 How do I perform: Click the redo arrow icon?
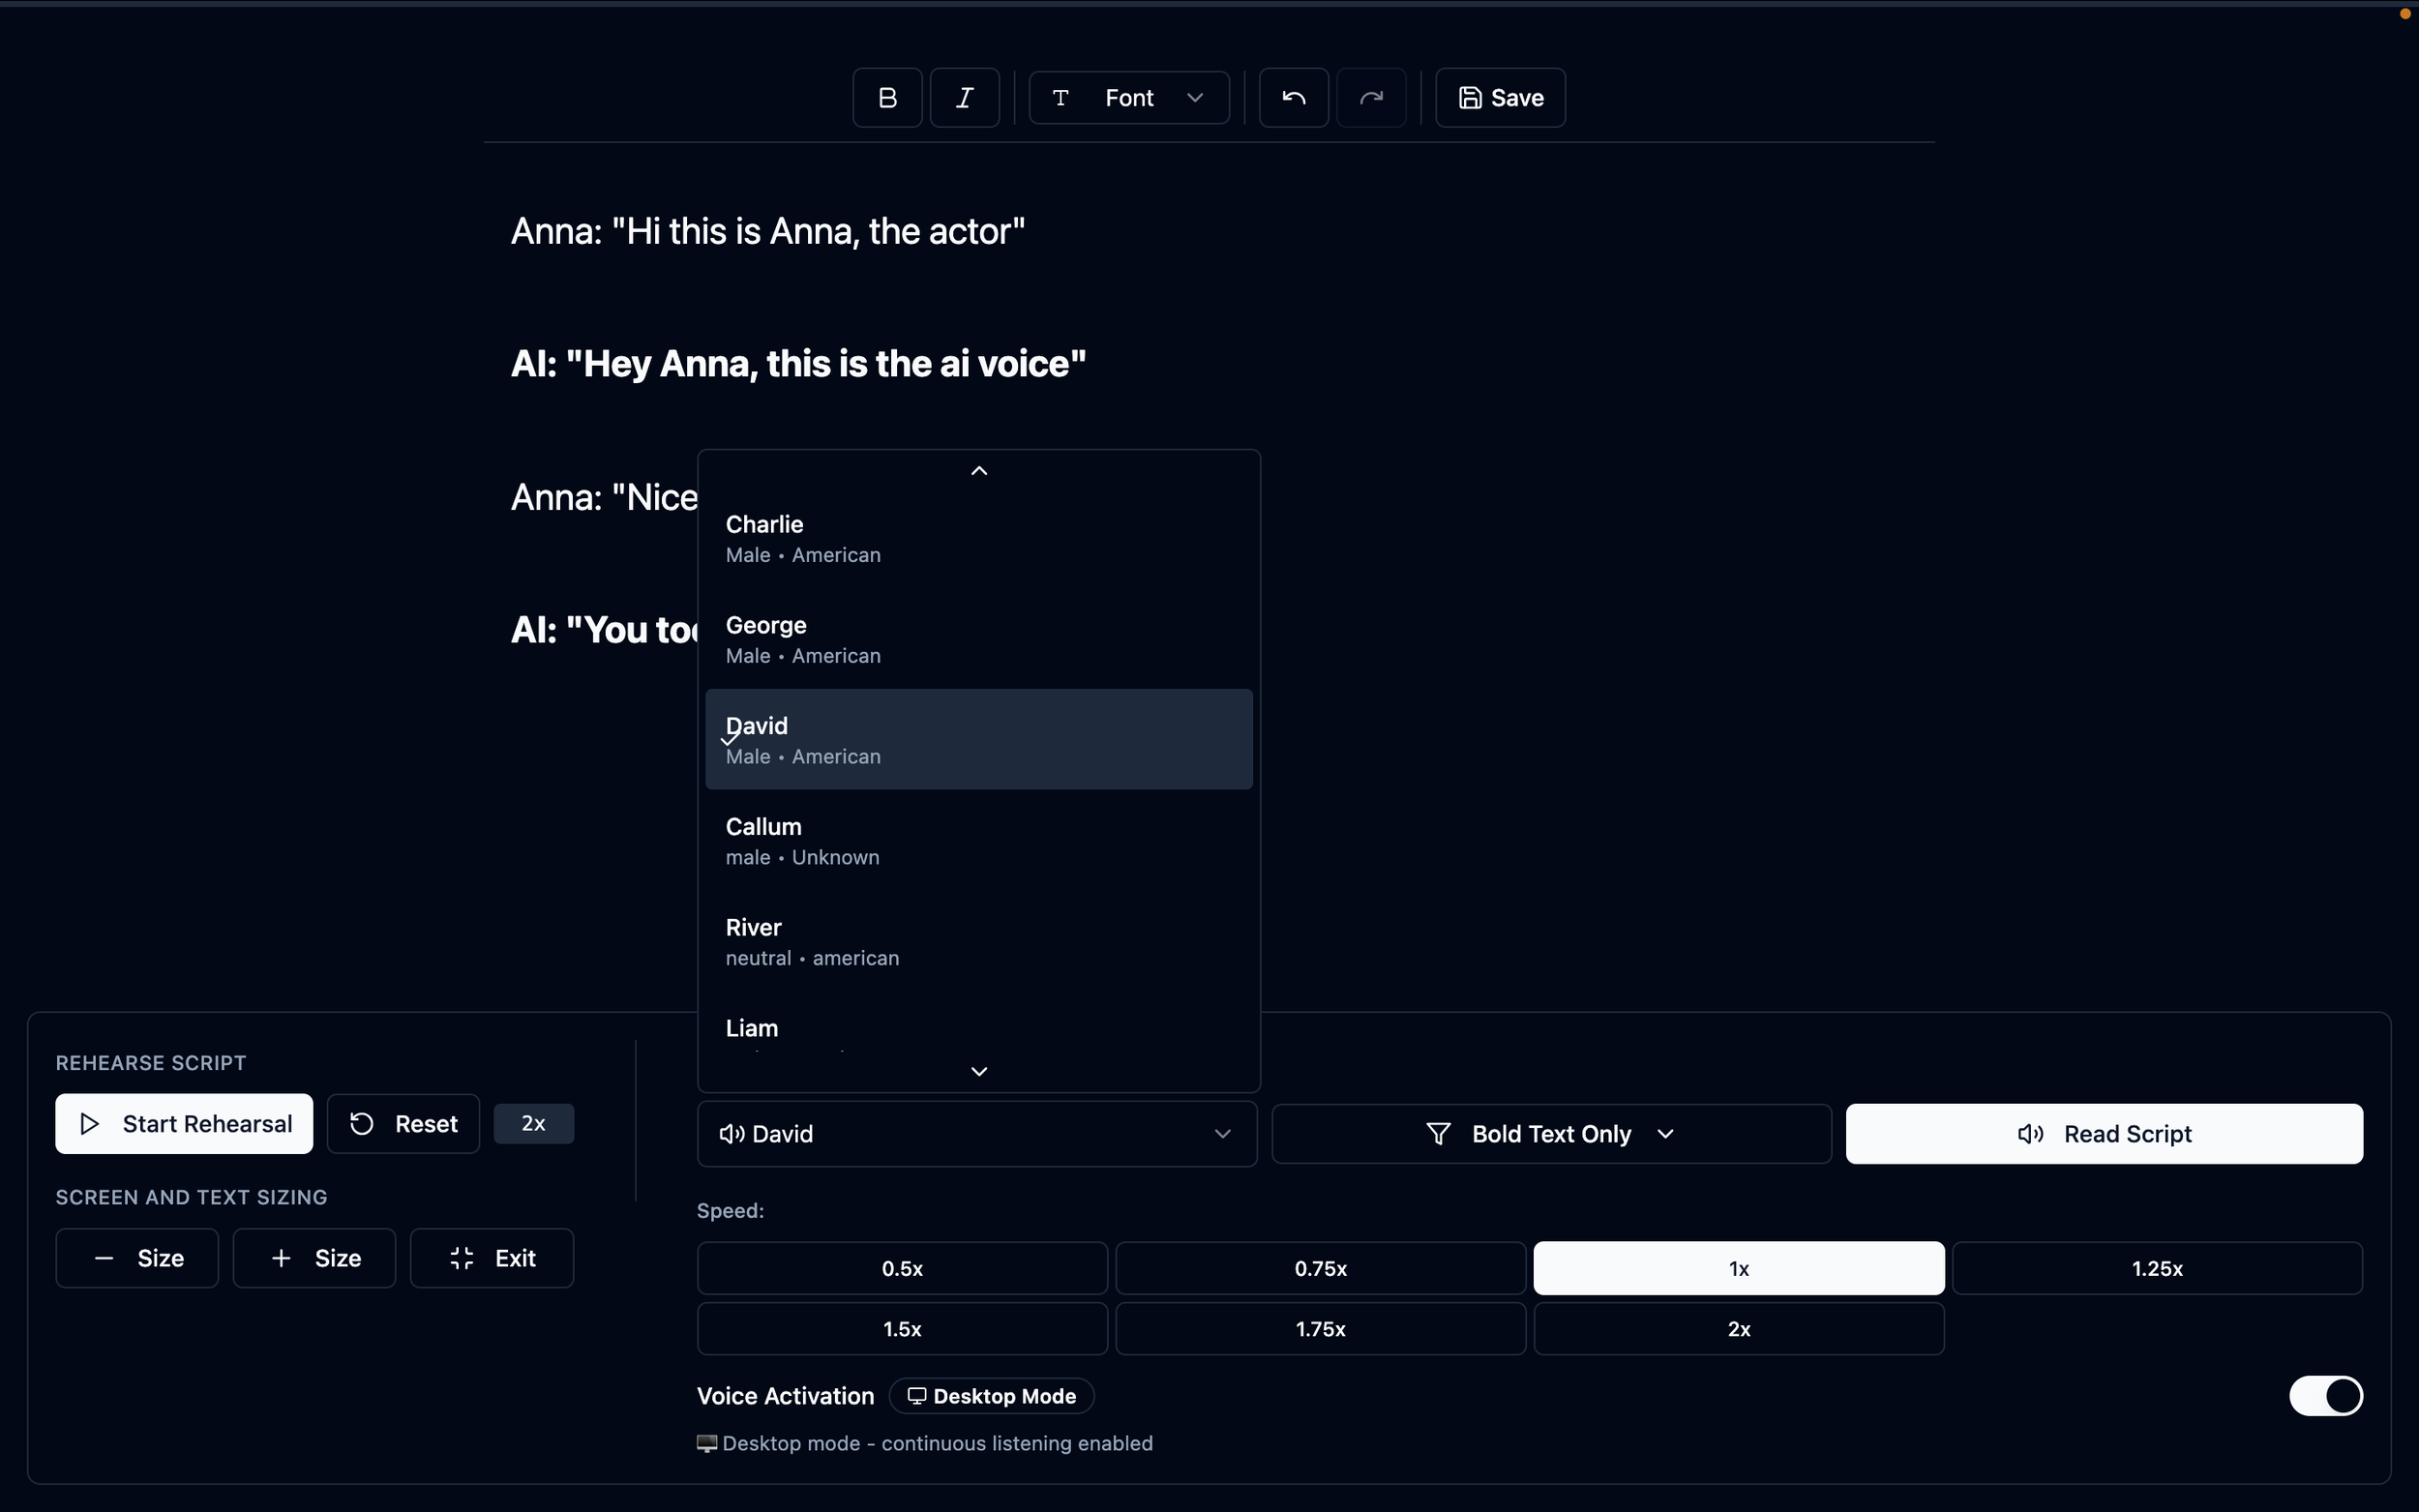pos(1371,98)
